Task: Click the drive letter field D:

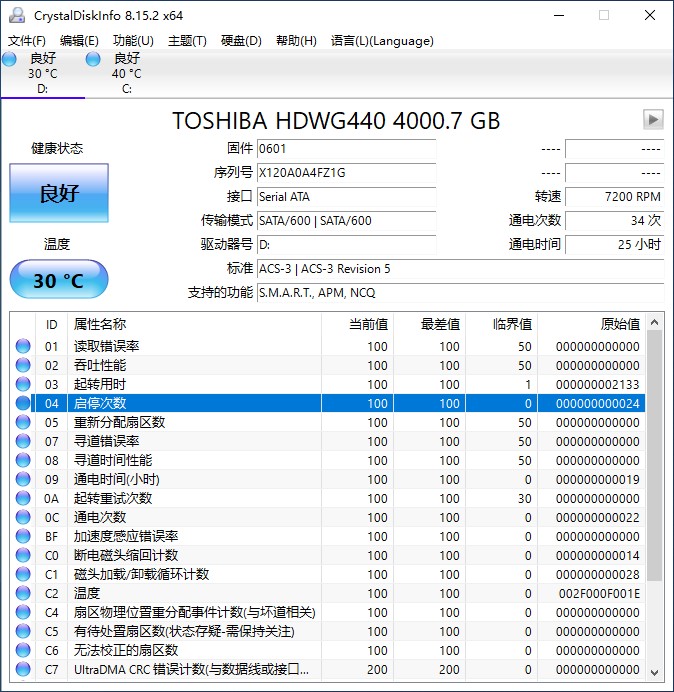Action: coord(346,244)
